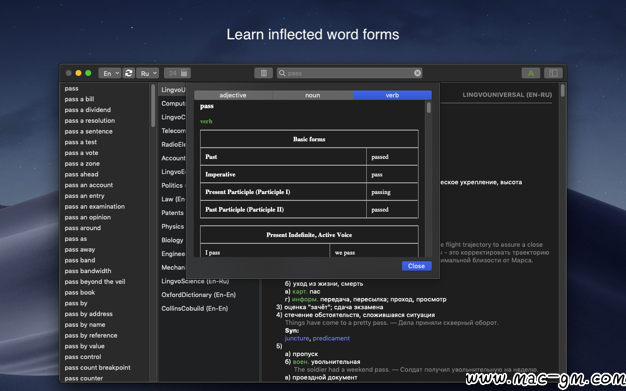626x391 pixels.
Task: Select 'pass book' entry
Action: [x=80, y=292]
